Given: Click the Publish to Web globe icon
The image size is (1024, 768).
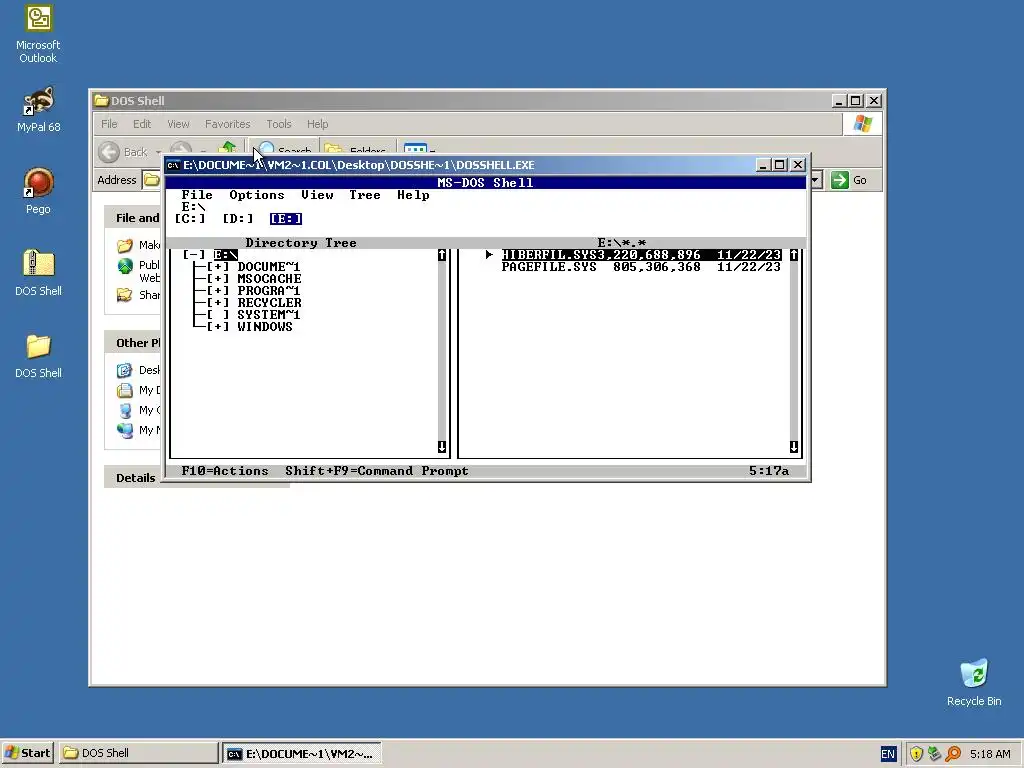Looking at the screenshot, I should click(125, 266).
